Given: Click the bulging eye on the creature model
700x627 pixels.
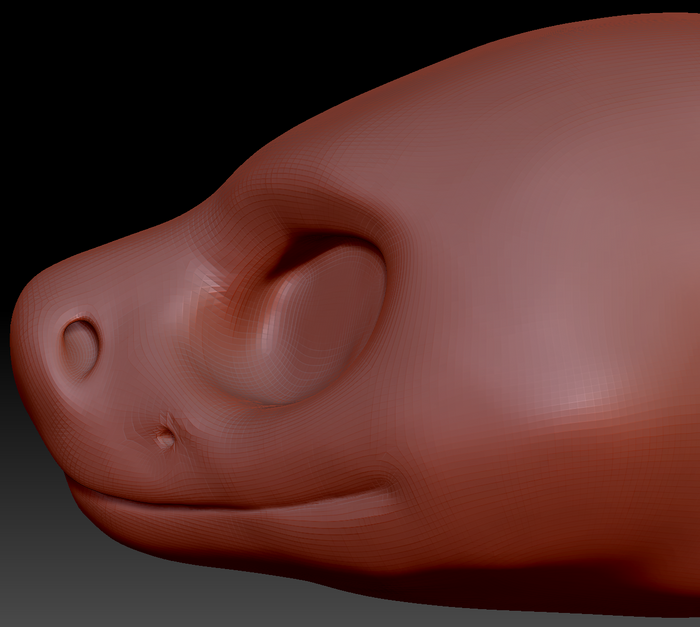Looking at the screenshot, I should pos(321,324).
